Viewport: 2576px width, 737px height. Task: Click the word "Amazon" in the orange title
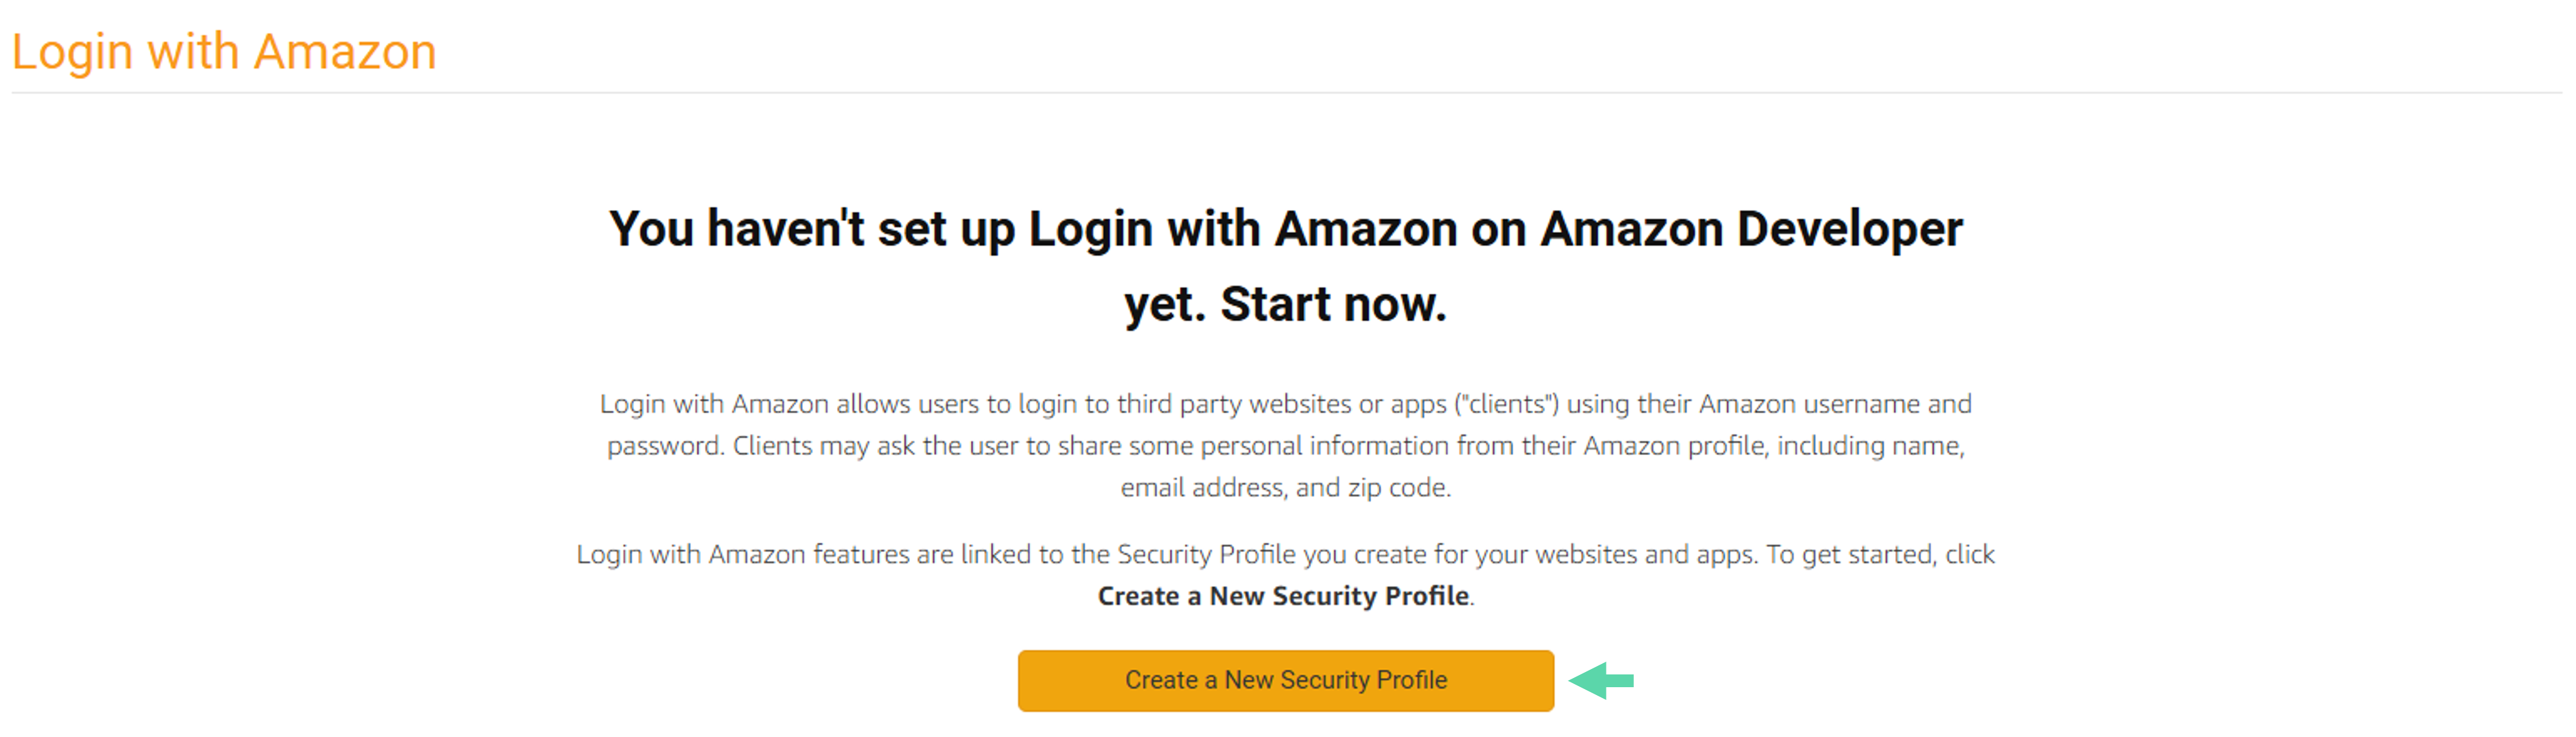click(x=345, y=51)
